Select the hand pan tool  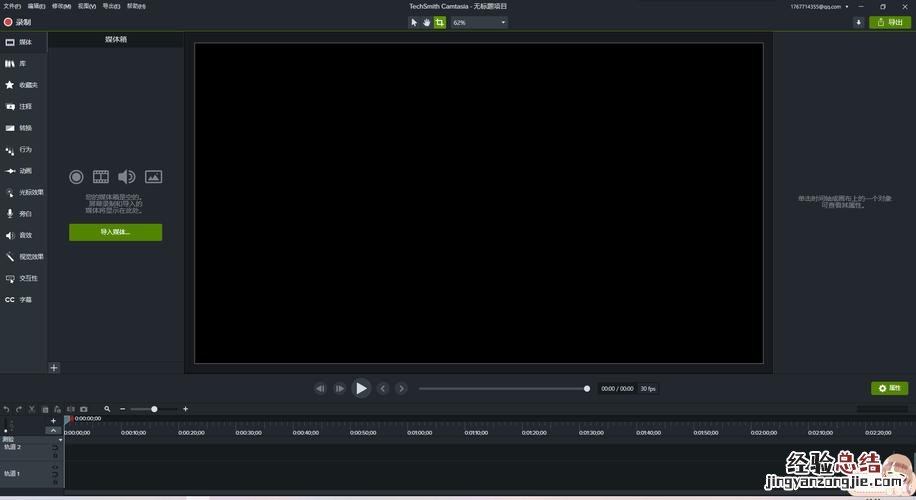[426, 22]
